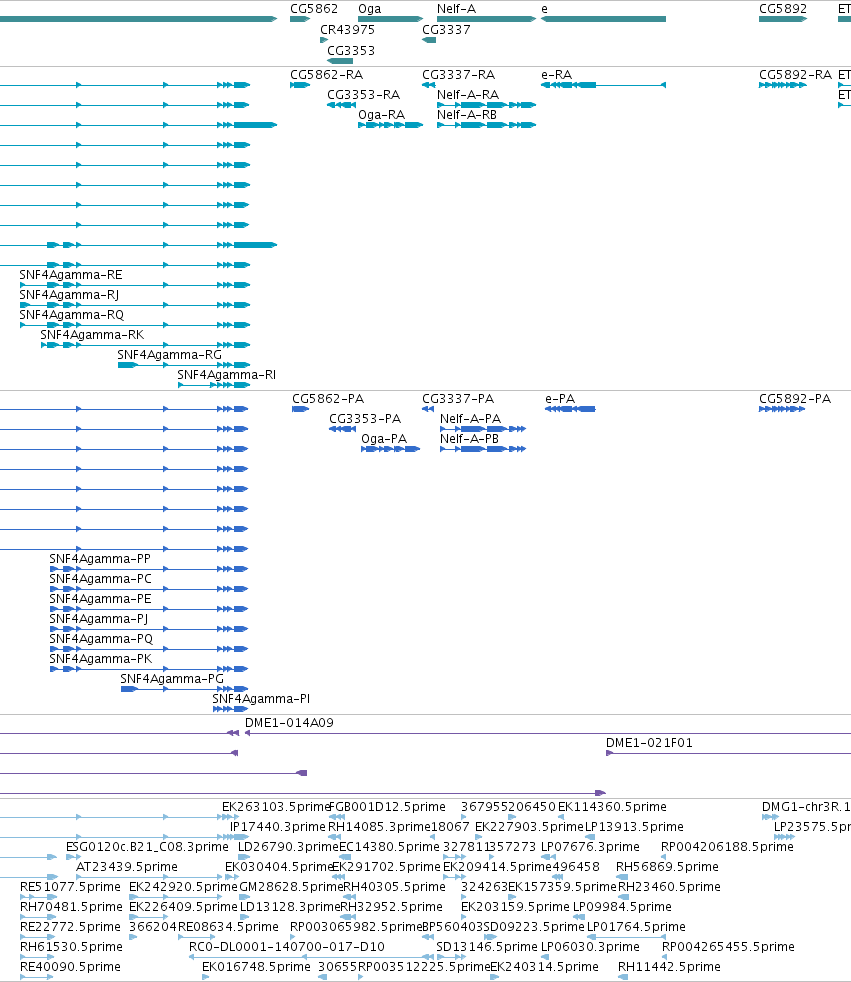Select EST RP004265455.5prime
This screenshot has width=851, height=982.
coord(728,947)
